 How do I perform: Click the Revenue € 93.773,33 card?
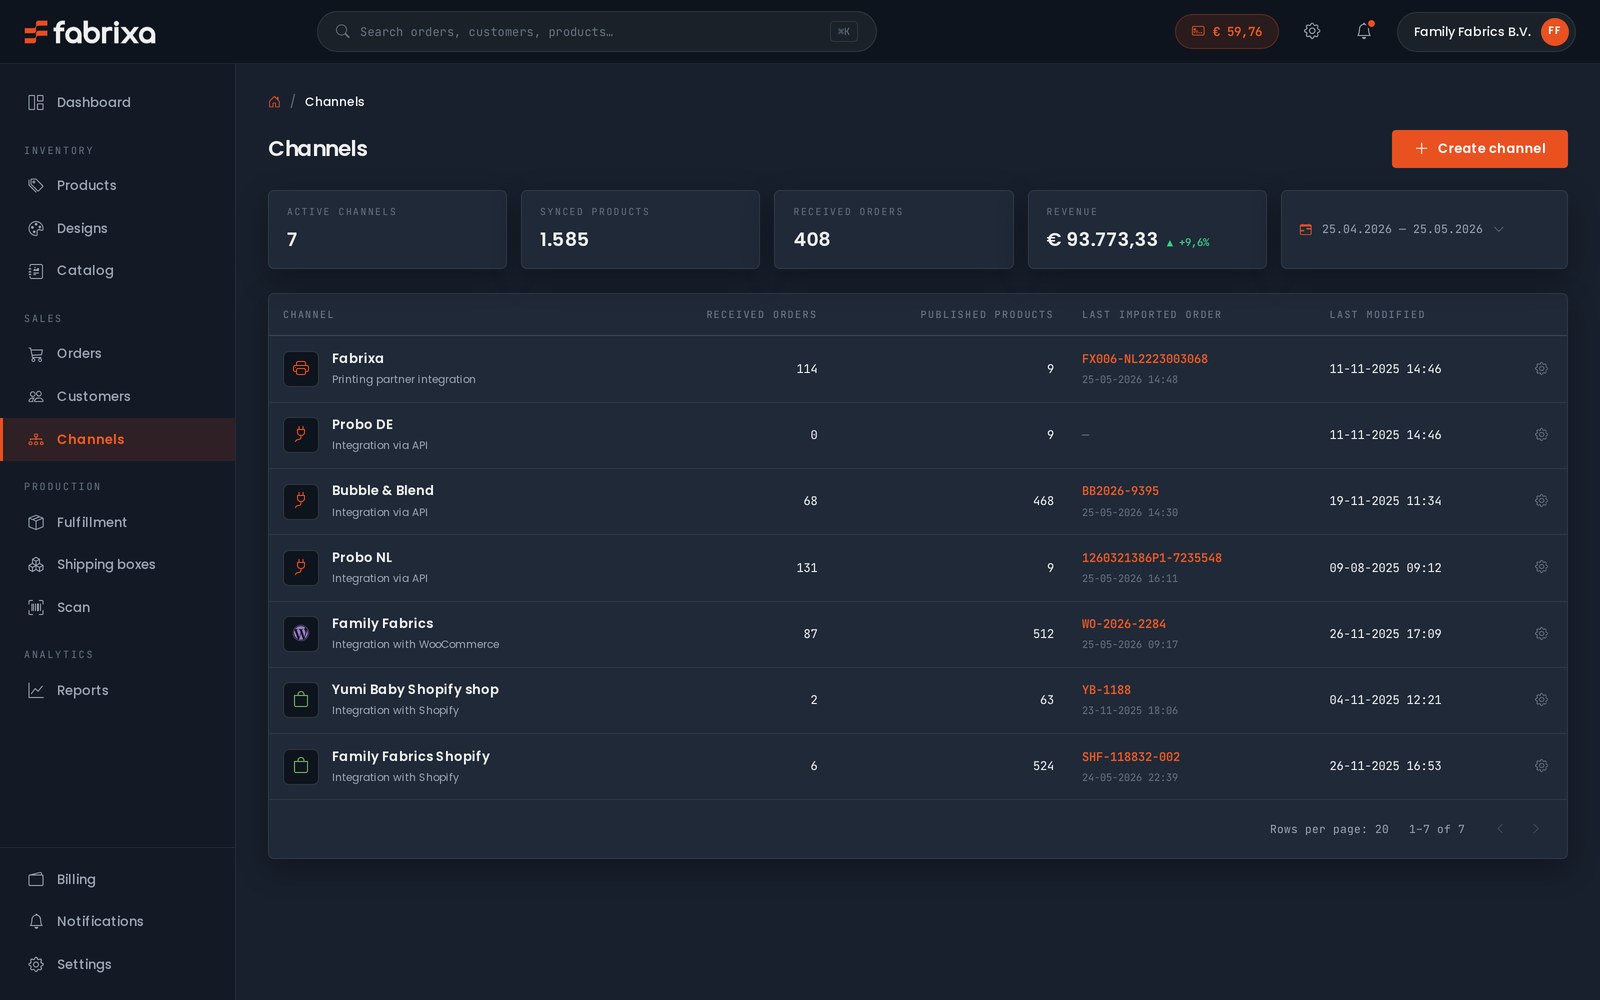pyautogui.click(x=1147, y=229)
